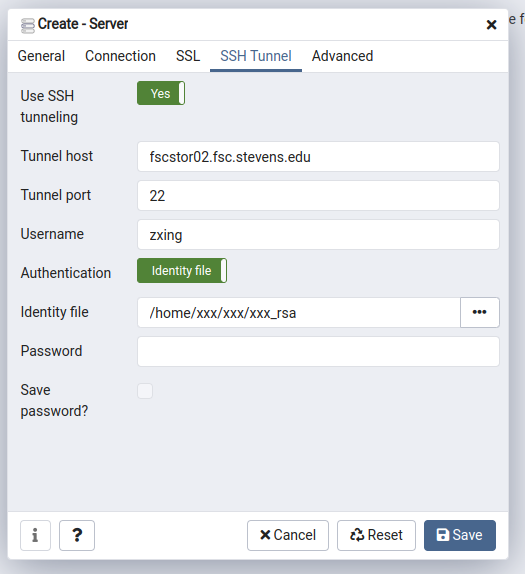
Task: Open the Connection tab
Action: pyautogui.click(x=120, y=56)
